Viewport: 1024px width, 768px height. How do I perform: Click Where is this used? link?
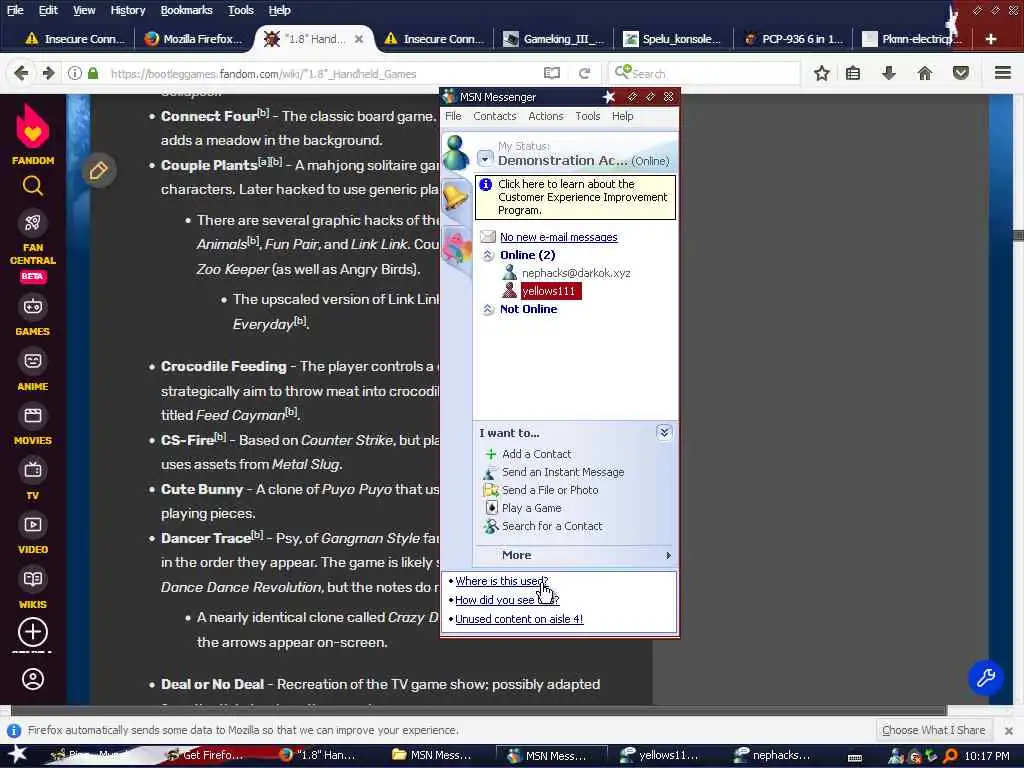pos(502,581)
